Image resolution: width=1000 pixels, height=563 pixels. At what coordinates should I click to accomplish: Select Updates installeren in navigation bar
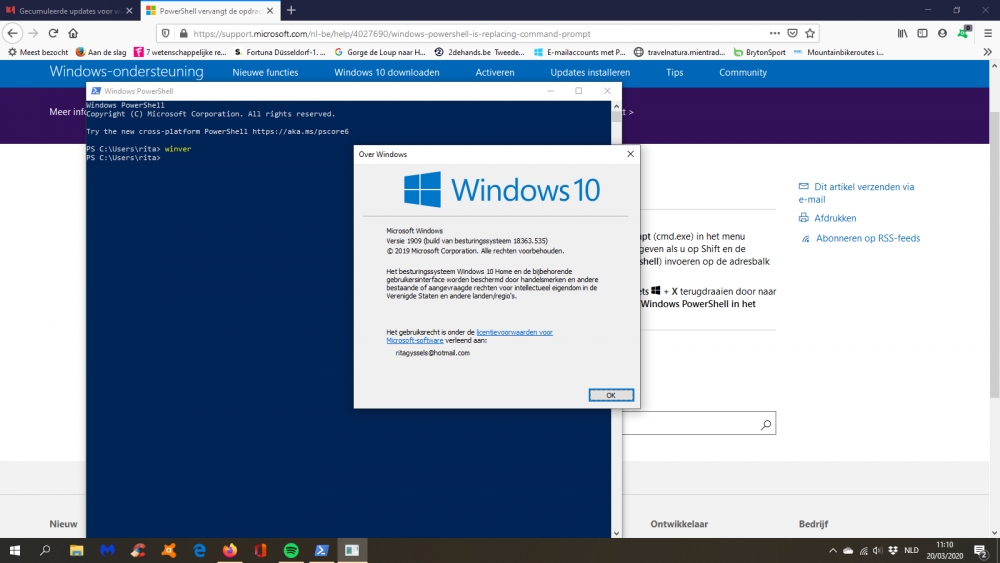tap(590, 73)
